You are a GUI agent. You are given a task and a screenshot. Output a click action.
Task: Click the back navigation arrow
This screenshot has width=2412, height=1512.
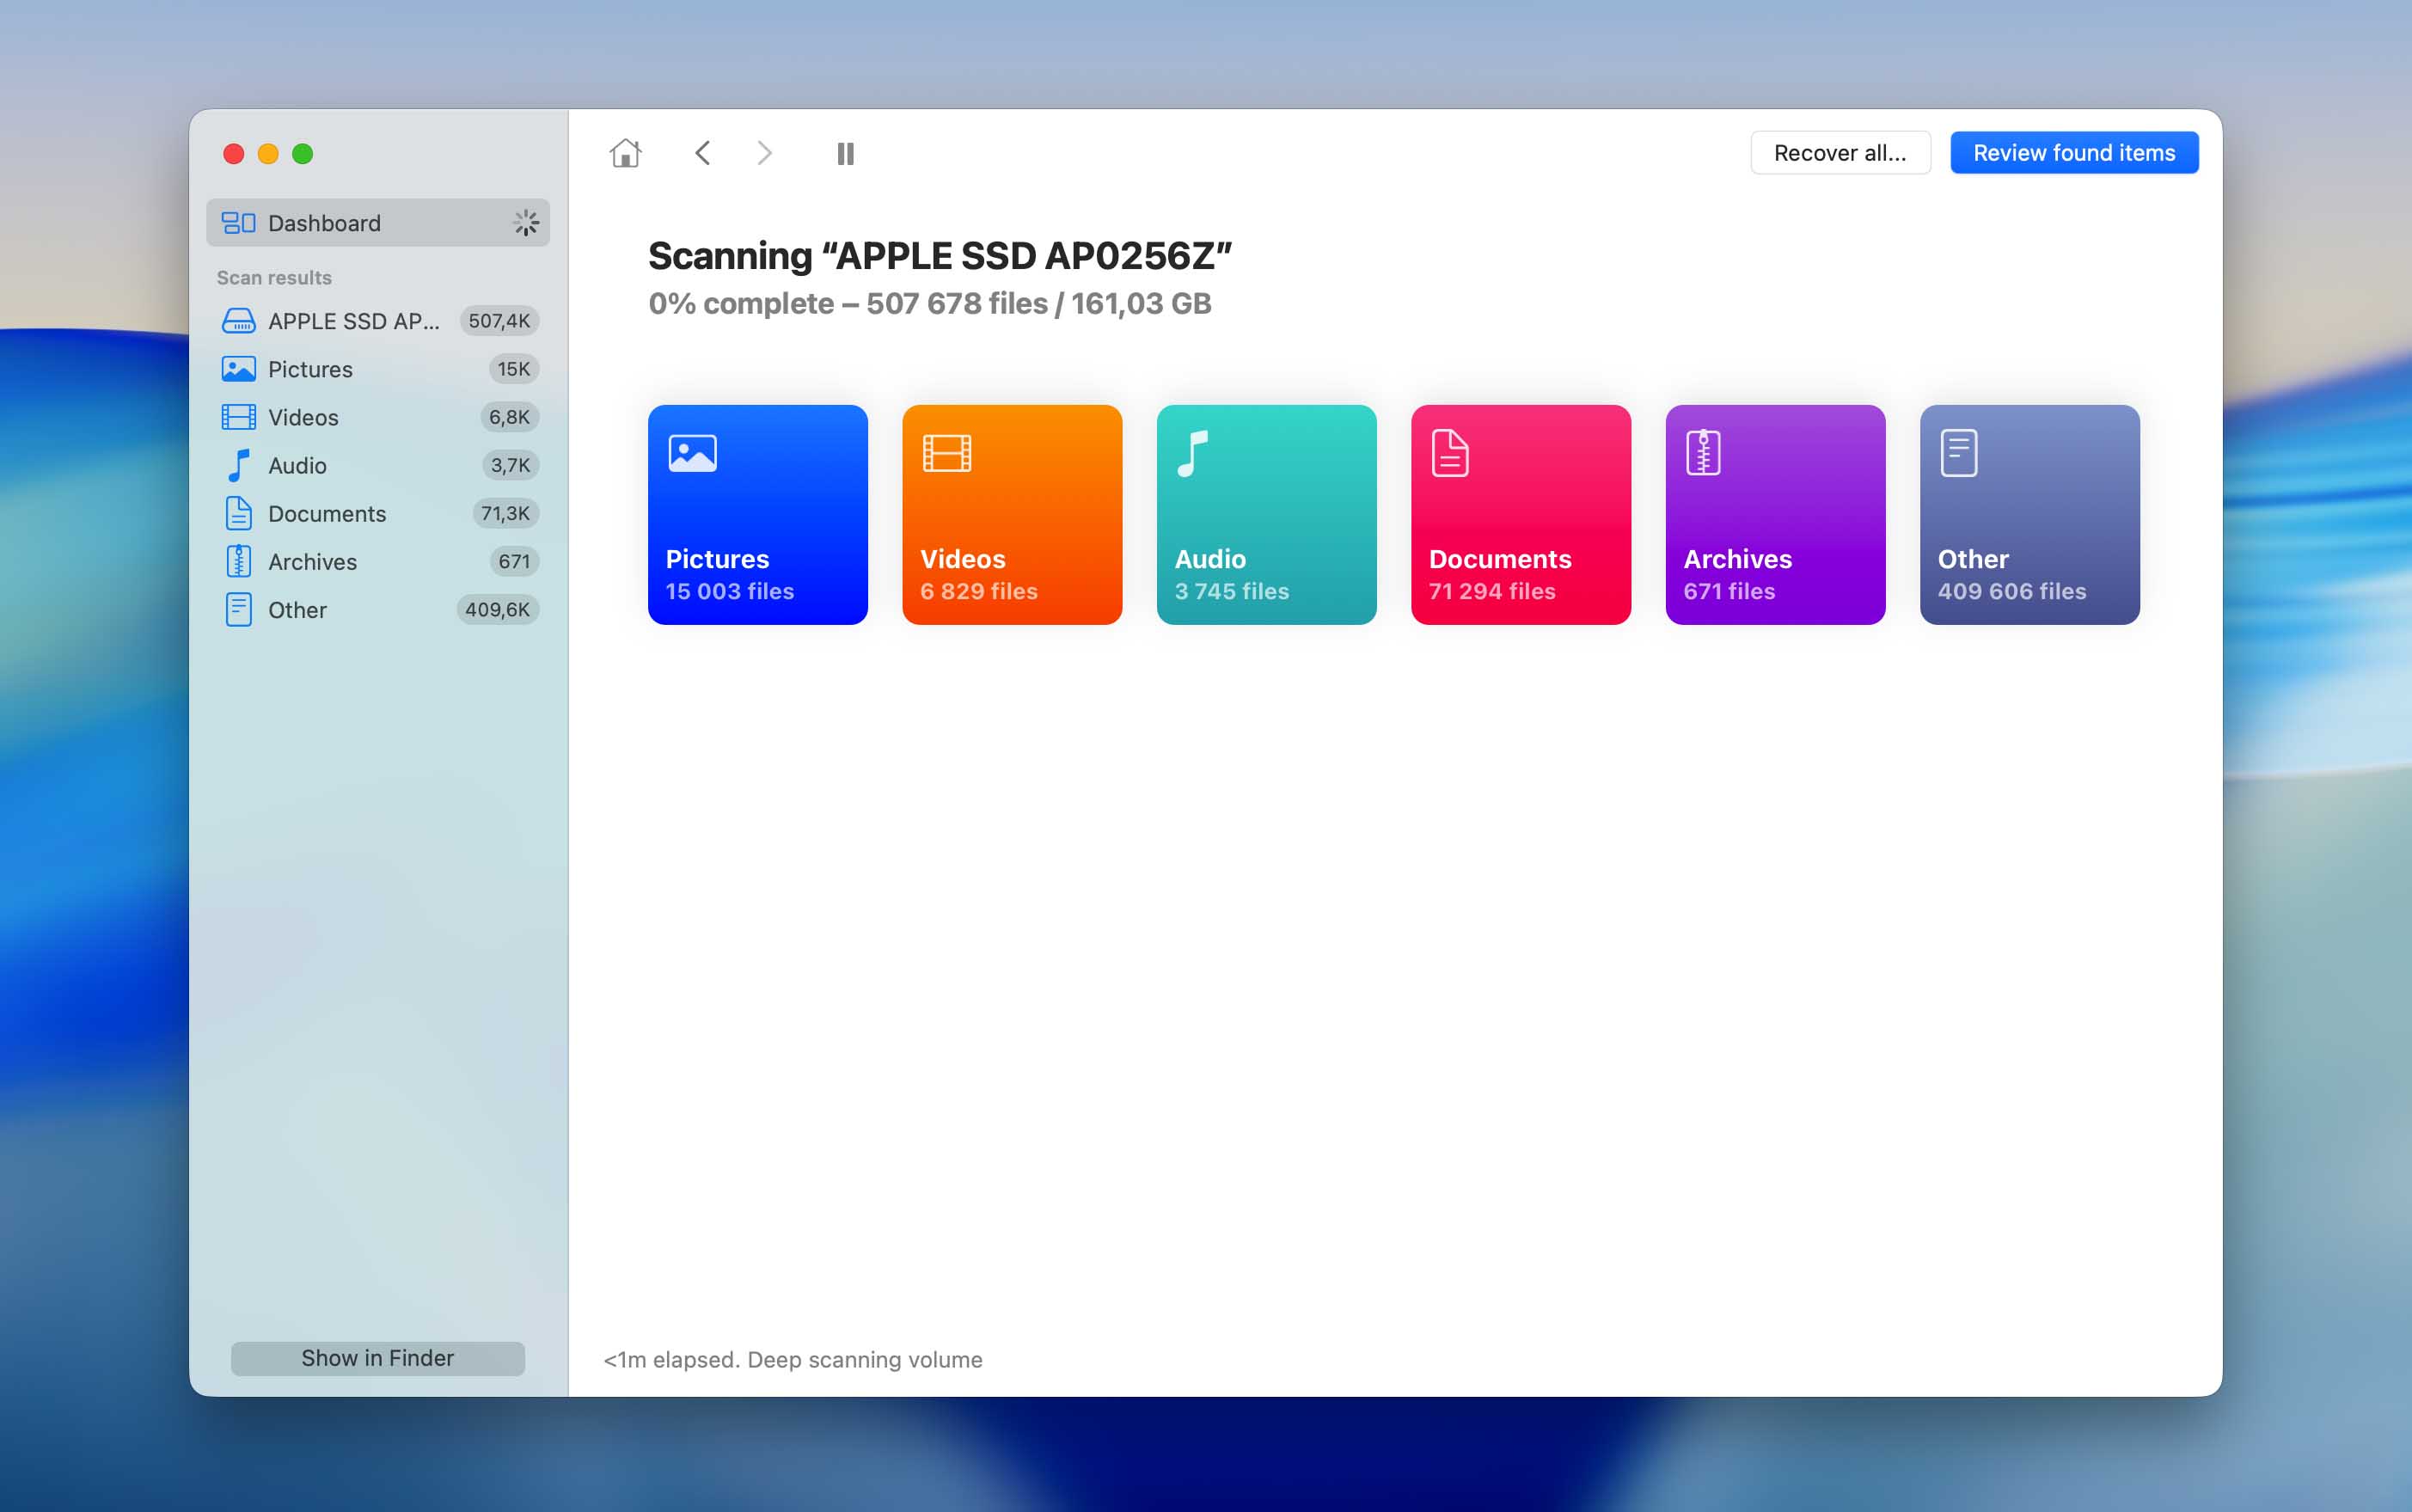[703, 152]
